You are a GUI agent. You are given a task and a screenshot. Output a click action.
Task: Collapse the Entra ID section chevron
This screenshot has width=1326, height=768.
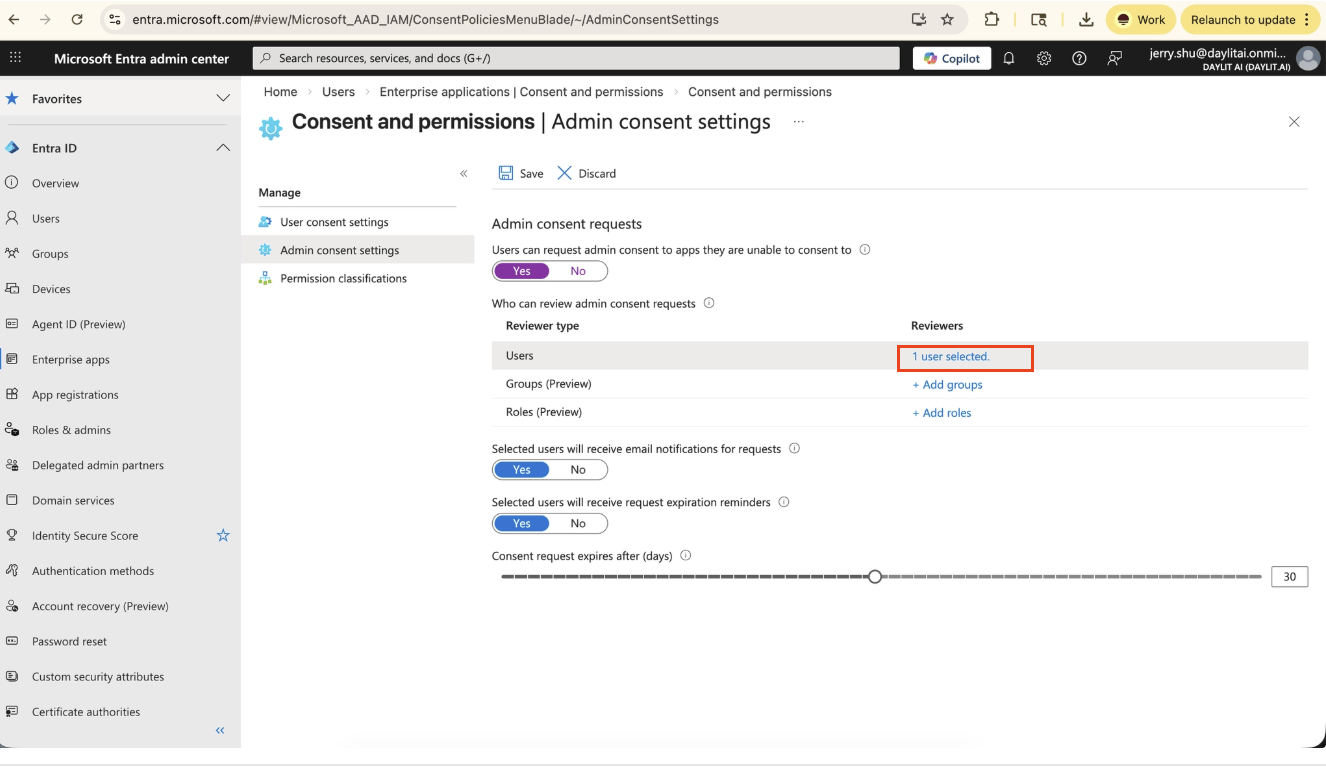pyautogui.click(x=223, y=148)
